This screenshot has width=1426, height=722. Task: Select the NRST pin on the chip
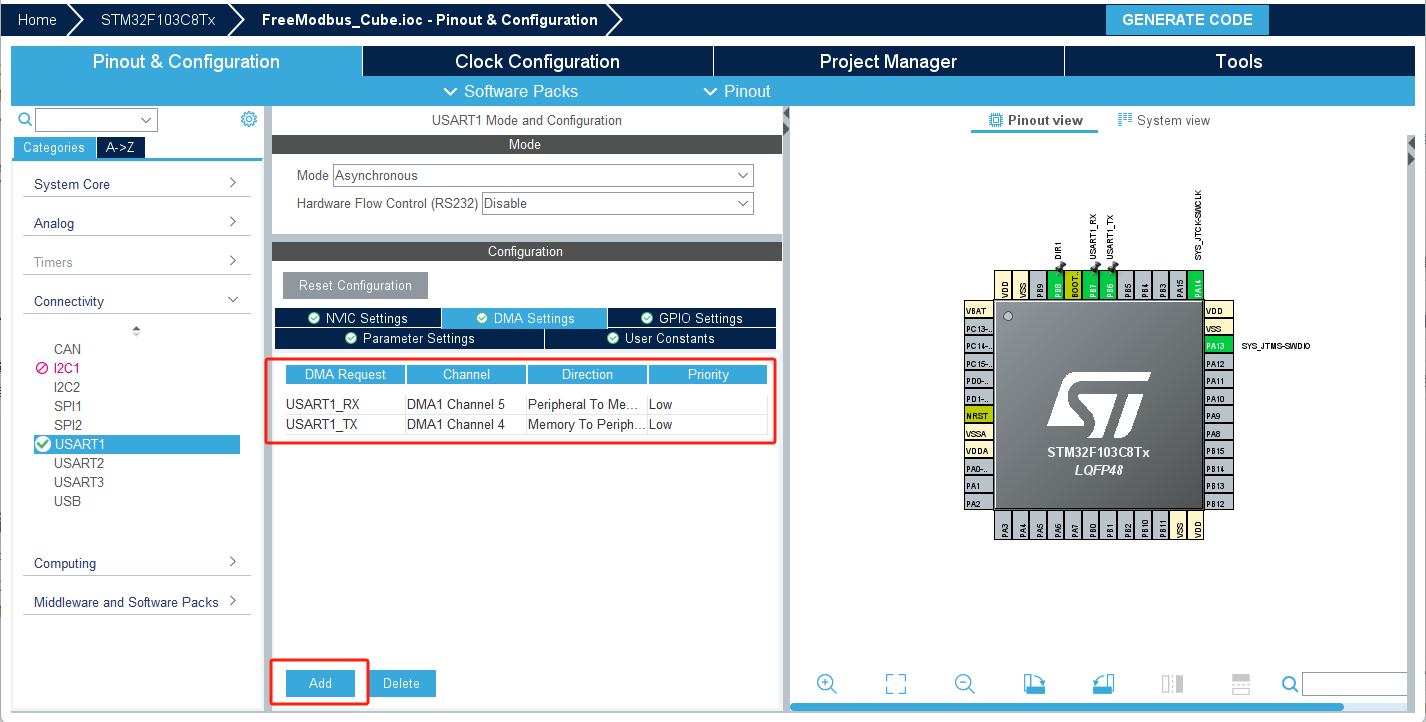(x=978, y=415)
